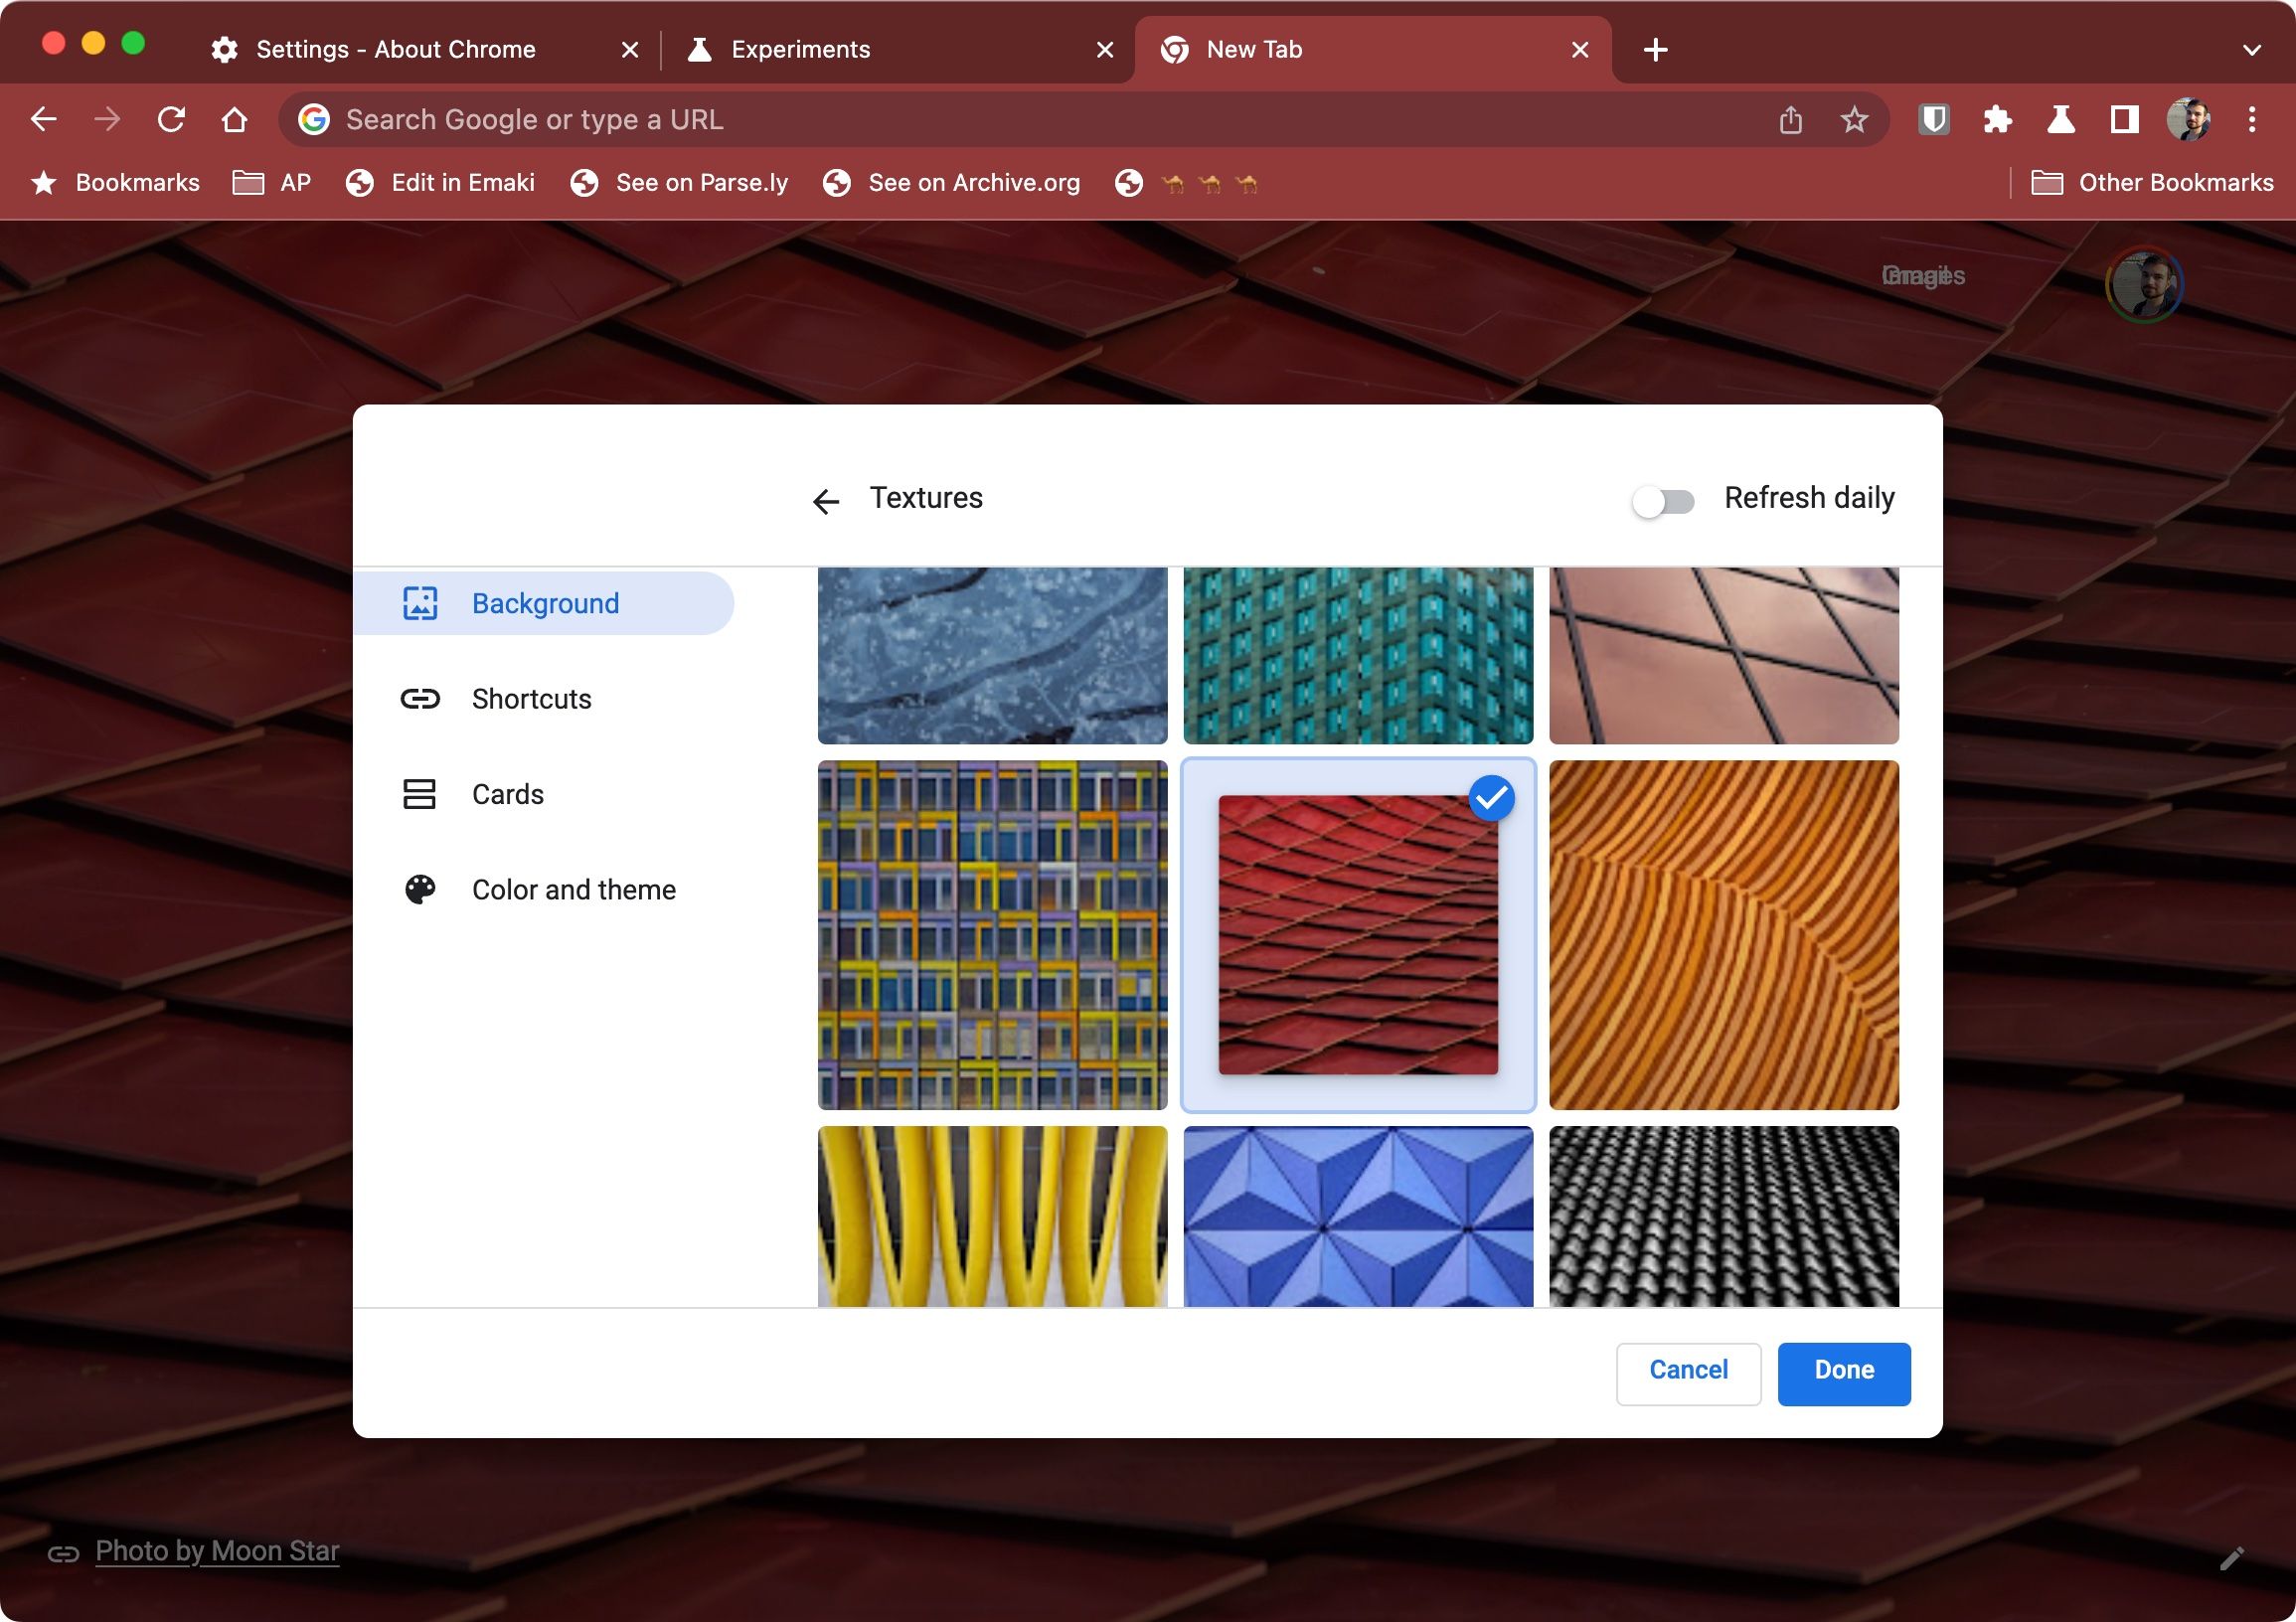Open the Settings - About Chrome tab
This screenshot has height=1622, width=2296.
(x=394, y=49)
